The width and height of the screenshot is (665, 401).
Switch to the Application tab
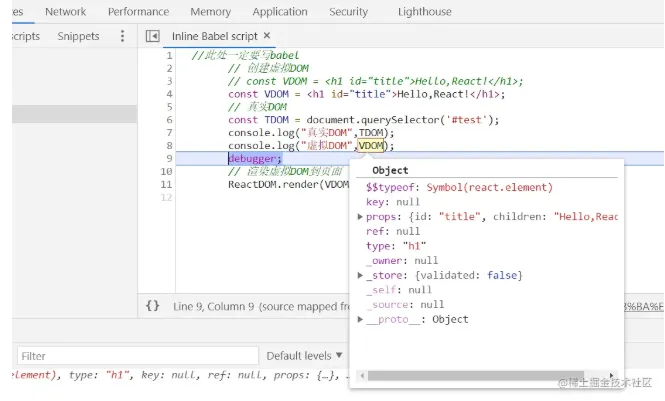[280, 11]
